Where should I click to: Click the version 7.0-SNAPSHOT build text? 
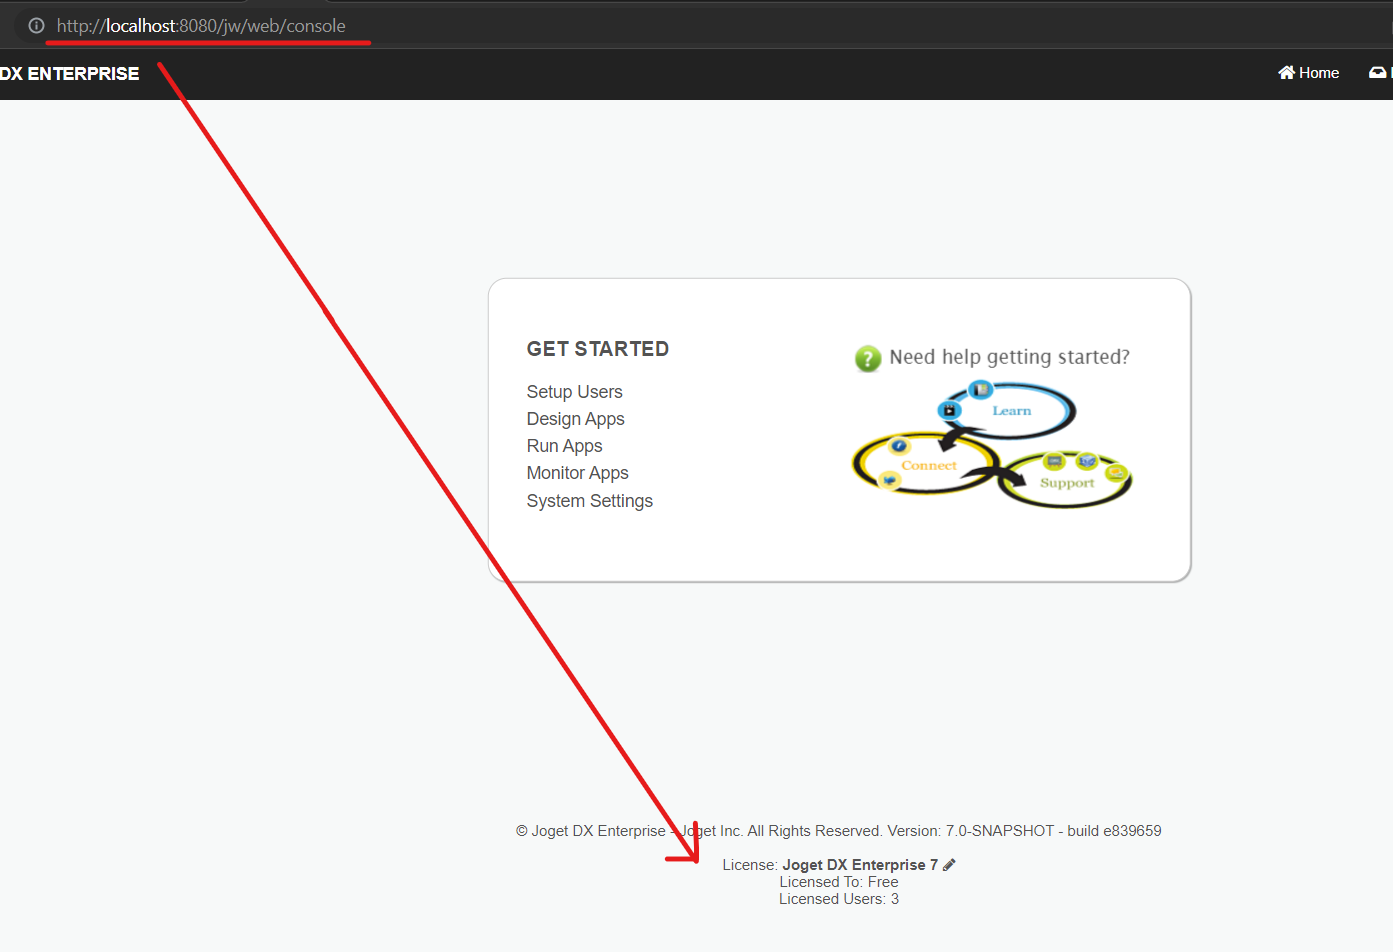coord(1024,831)
